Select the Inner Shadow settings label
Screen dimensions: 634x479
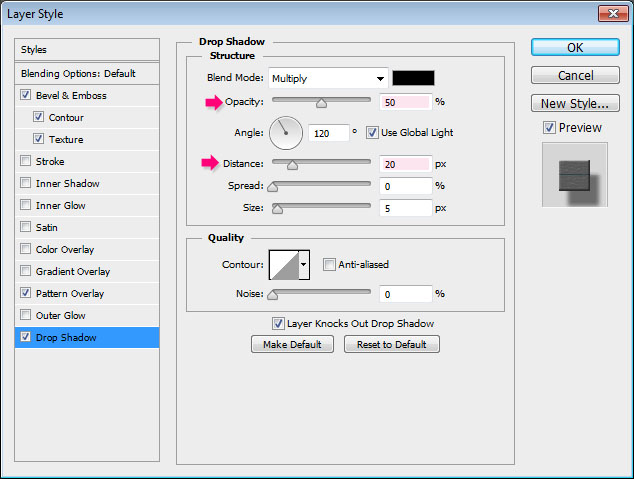[68, 184]
